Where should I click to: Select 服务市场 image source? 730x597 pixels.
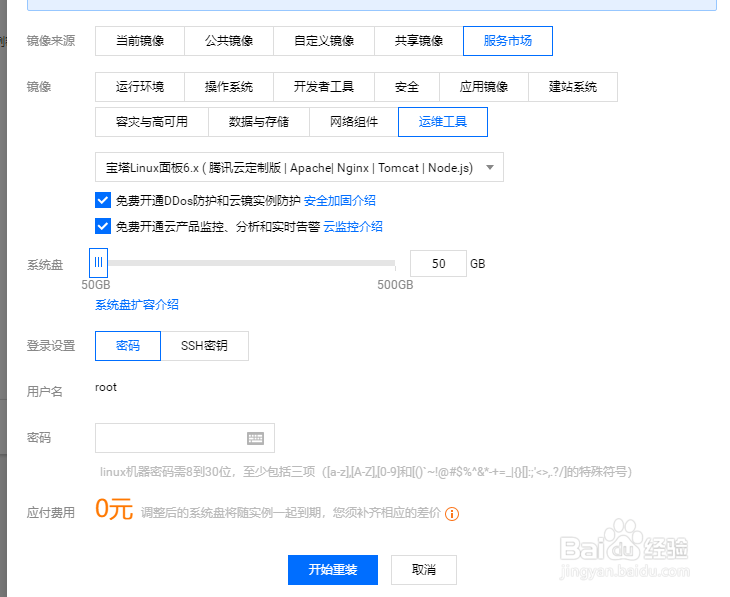(x=508, y=41)
